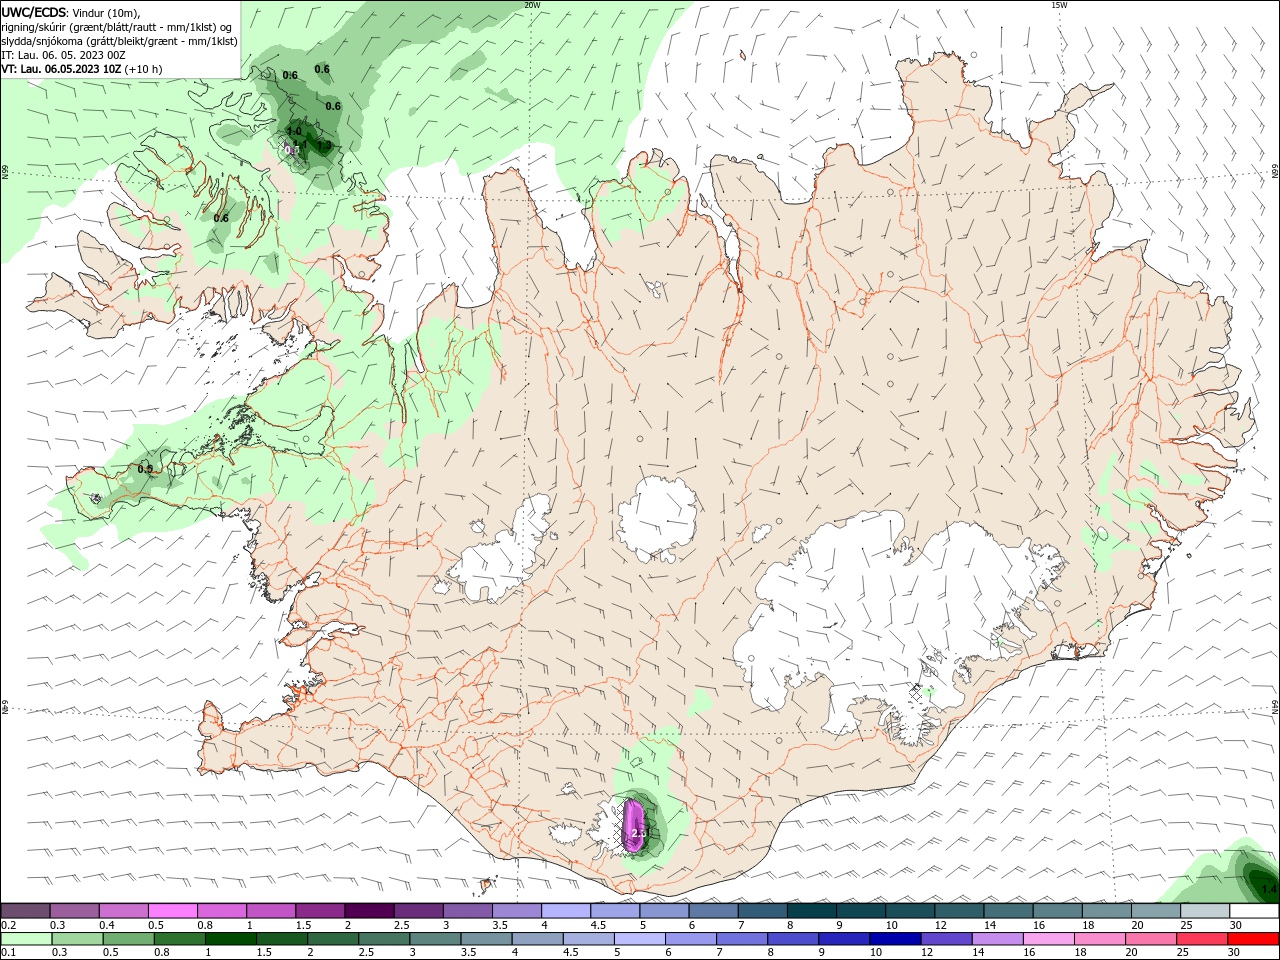Select the darkest green rain swatch starting at 1
The width and height of the screenshot is (1280, 960).
click(x=230, y=939)
